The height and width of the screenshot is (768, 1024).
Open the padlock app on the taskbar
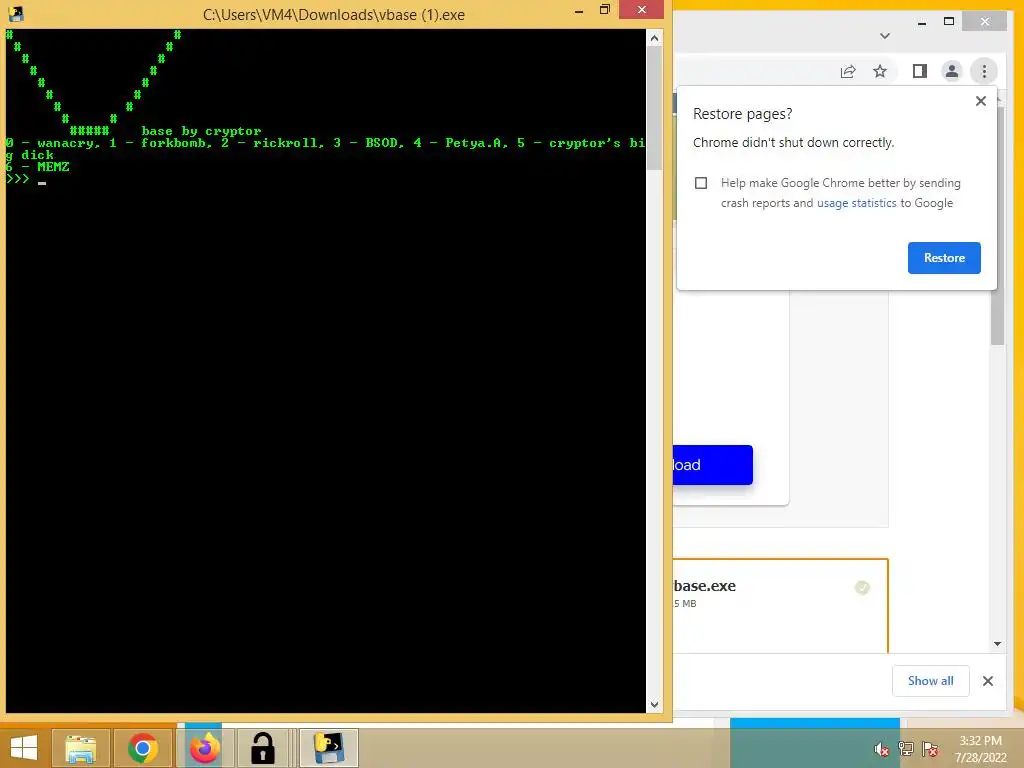point(263,748)
